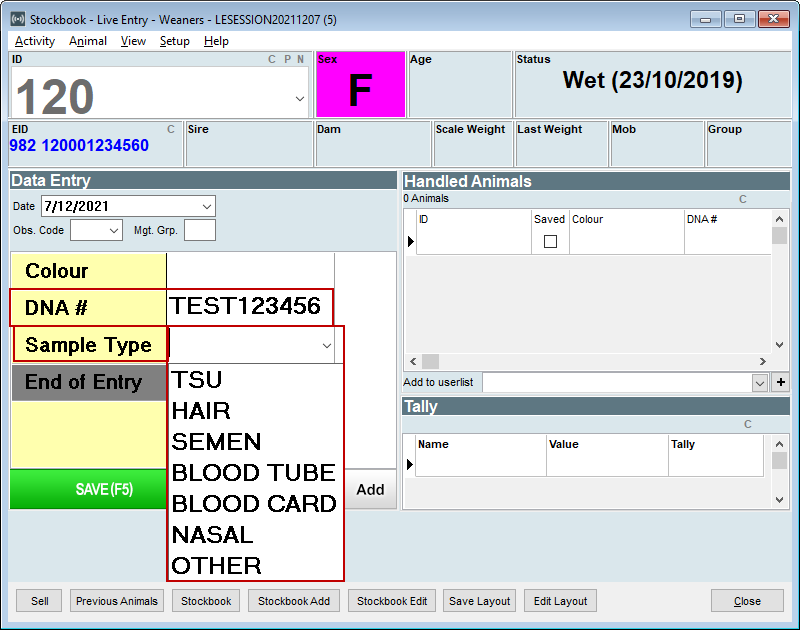Click the C indicator in the ID header
The height and width of the screenshot is (630, 800).
point(272,59)
